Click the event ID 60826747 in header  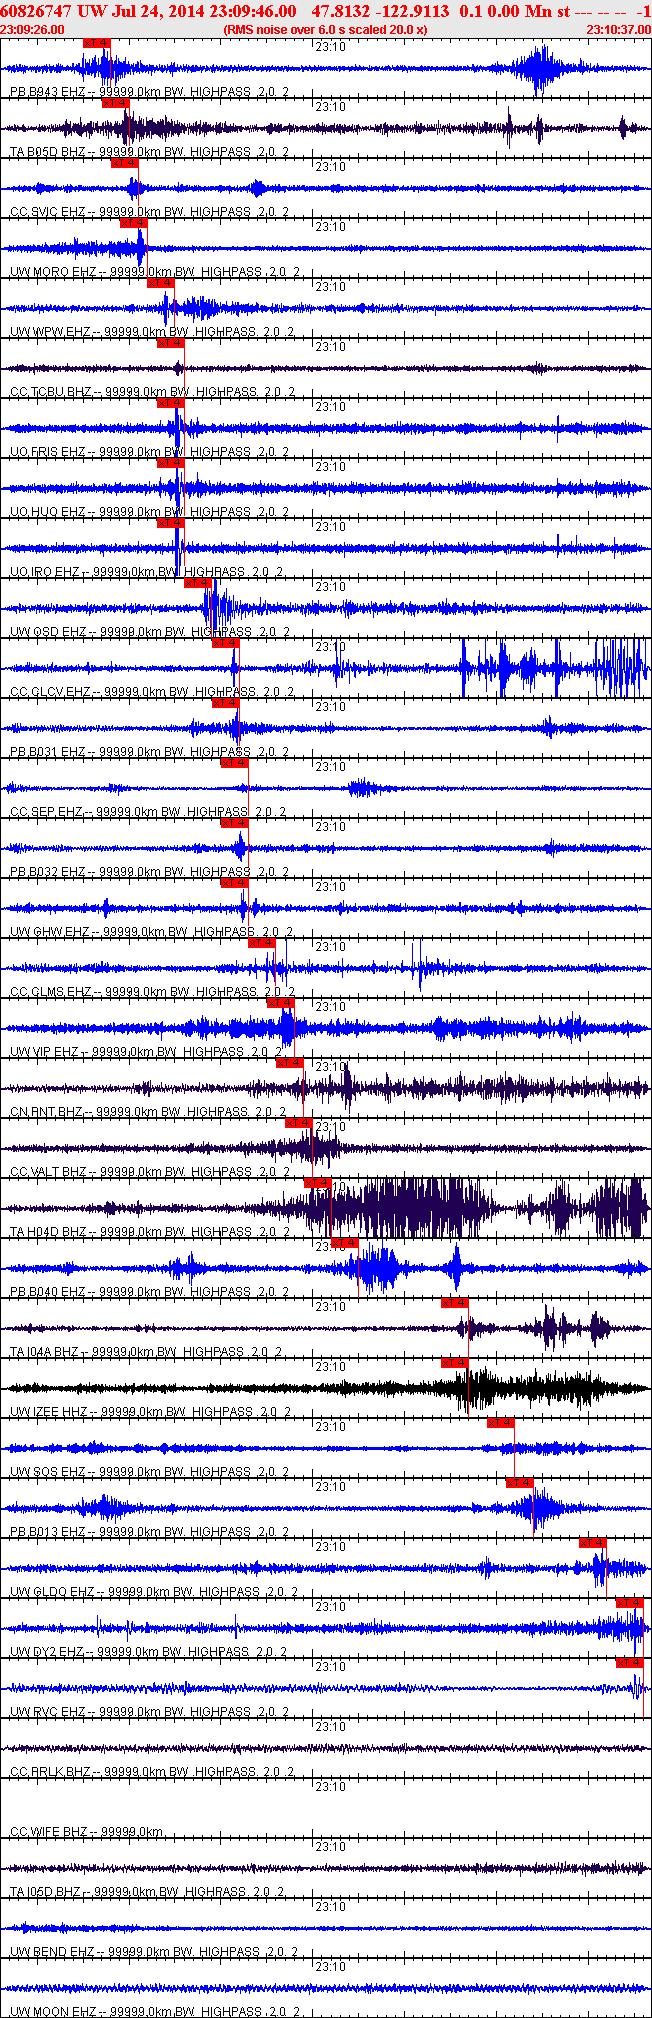tap(36, 11)
